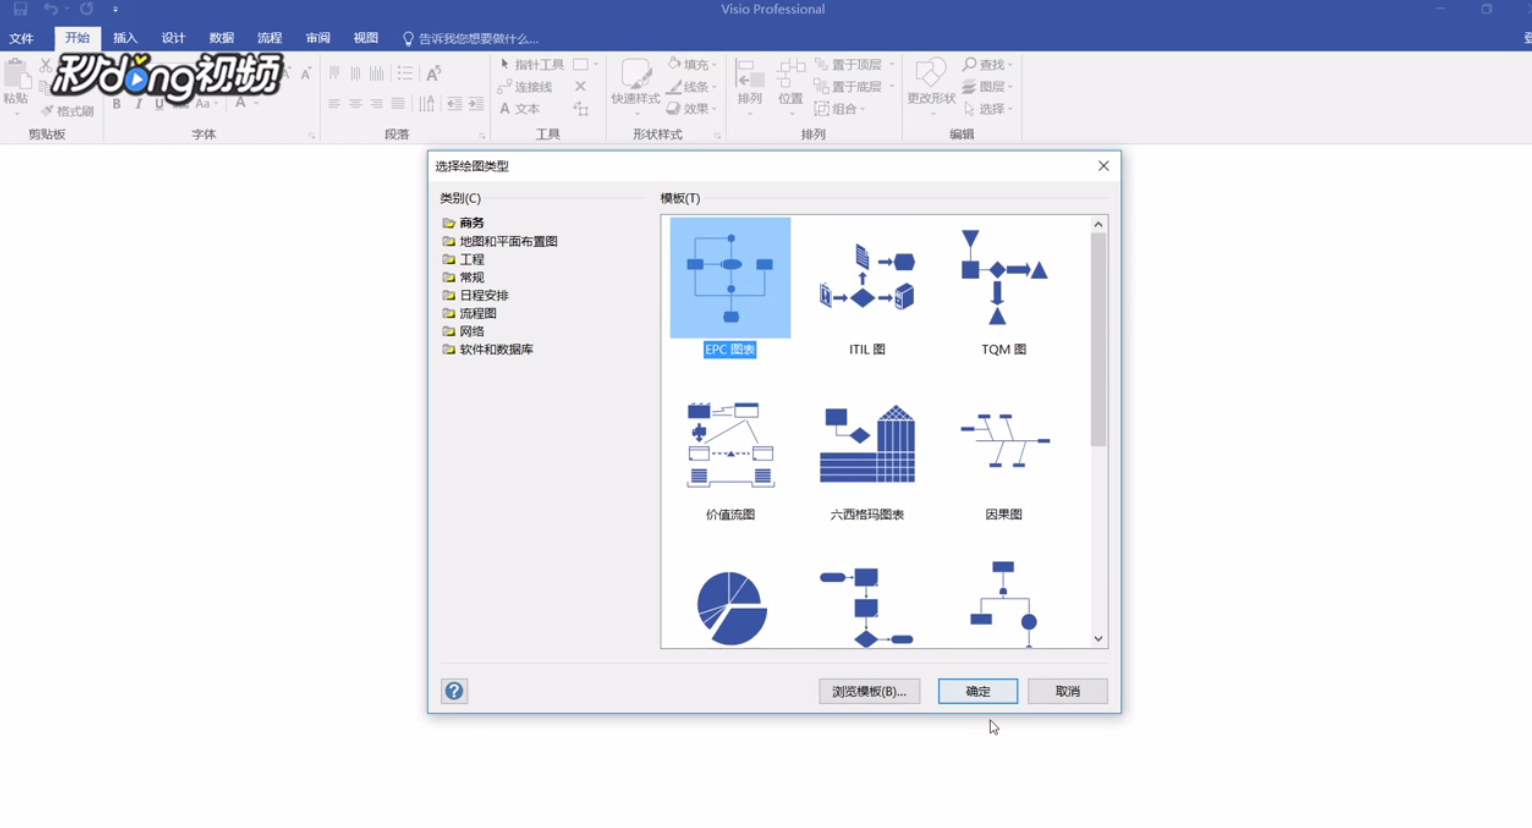Toggle italic I formatting

coord(138,104)
